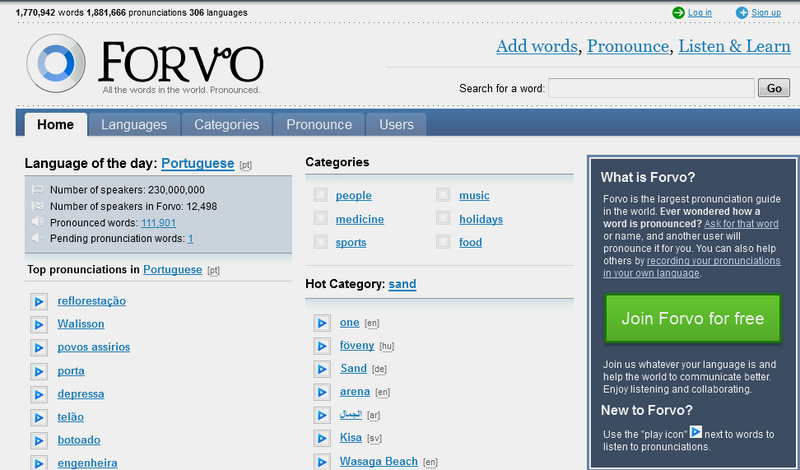
Task: Click the blue Sign up plus icon
Action: pos(742,13)
